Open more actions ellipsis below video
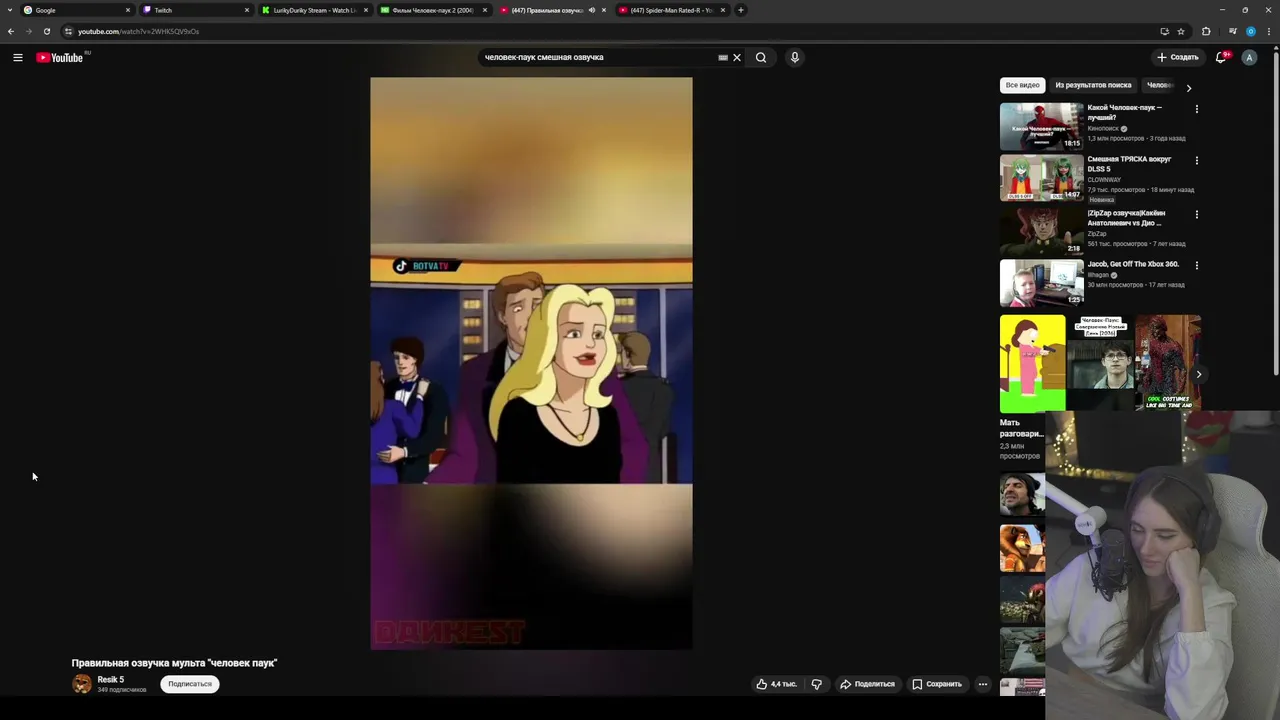Image resolution: width=1280 pixels, height=720 pixels. pyautogui.click(x=983, y=684)
